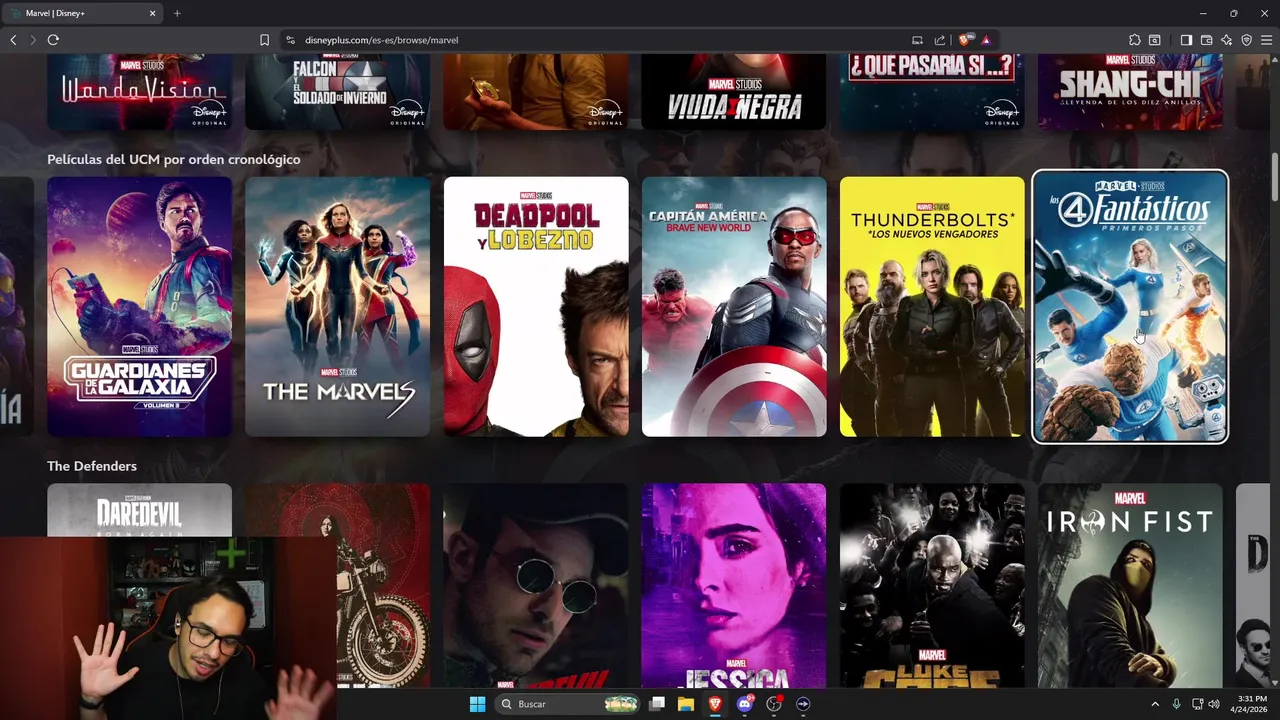1280x720 pixels.
Task: Open the Thunderbolts* poster
Action: coord(932,307)
